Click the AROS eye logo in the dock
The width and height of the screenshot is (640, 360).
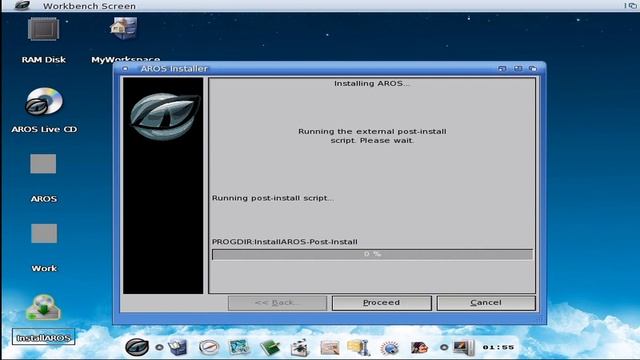click(x=137, y=347)
